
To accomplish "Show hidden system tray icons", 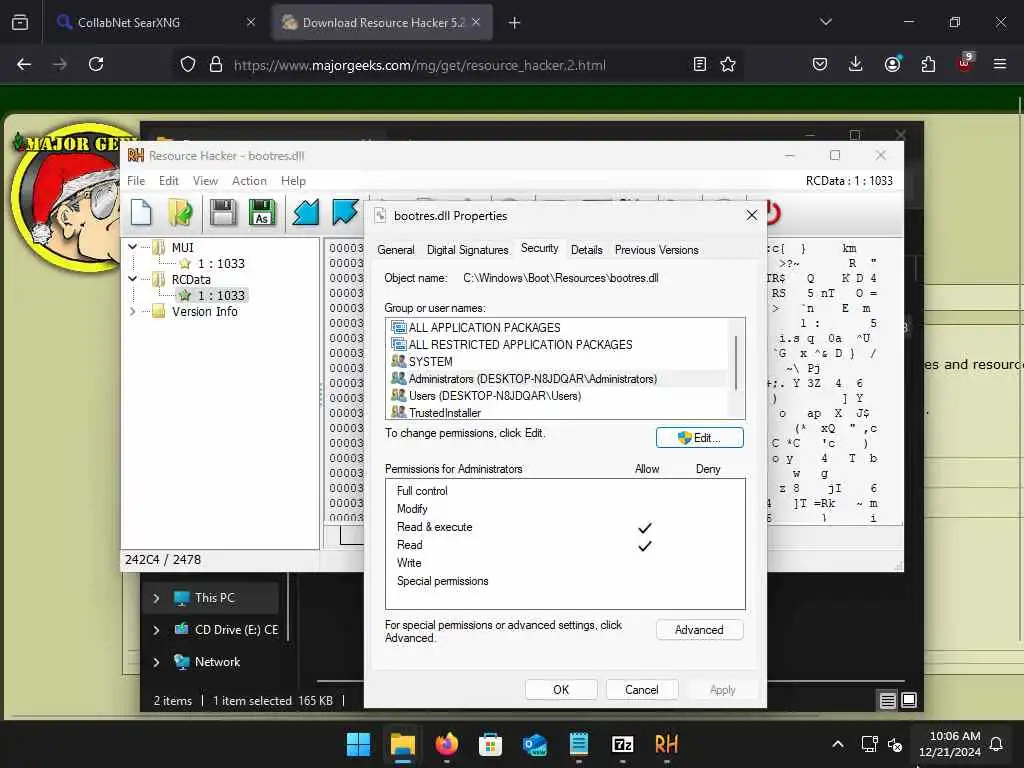I will click(838, 744).
